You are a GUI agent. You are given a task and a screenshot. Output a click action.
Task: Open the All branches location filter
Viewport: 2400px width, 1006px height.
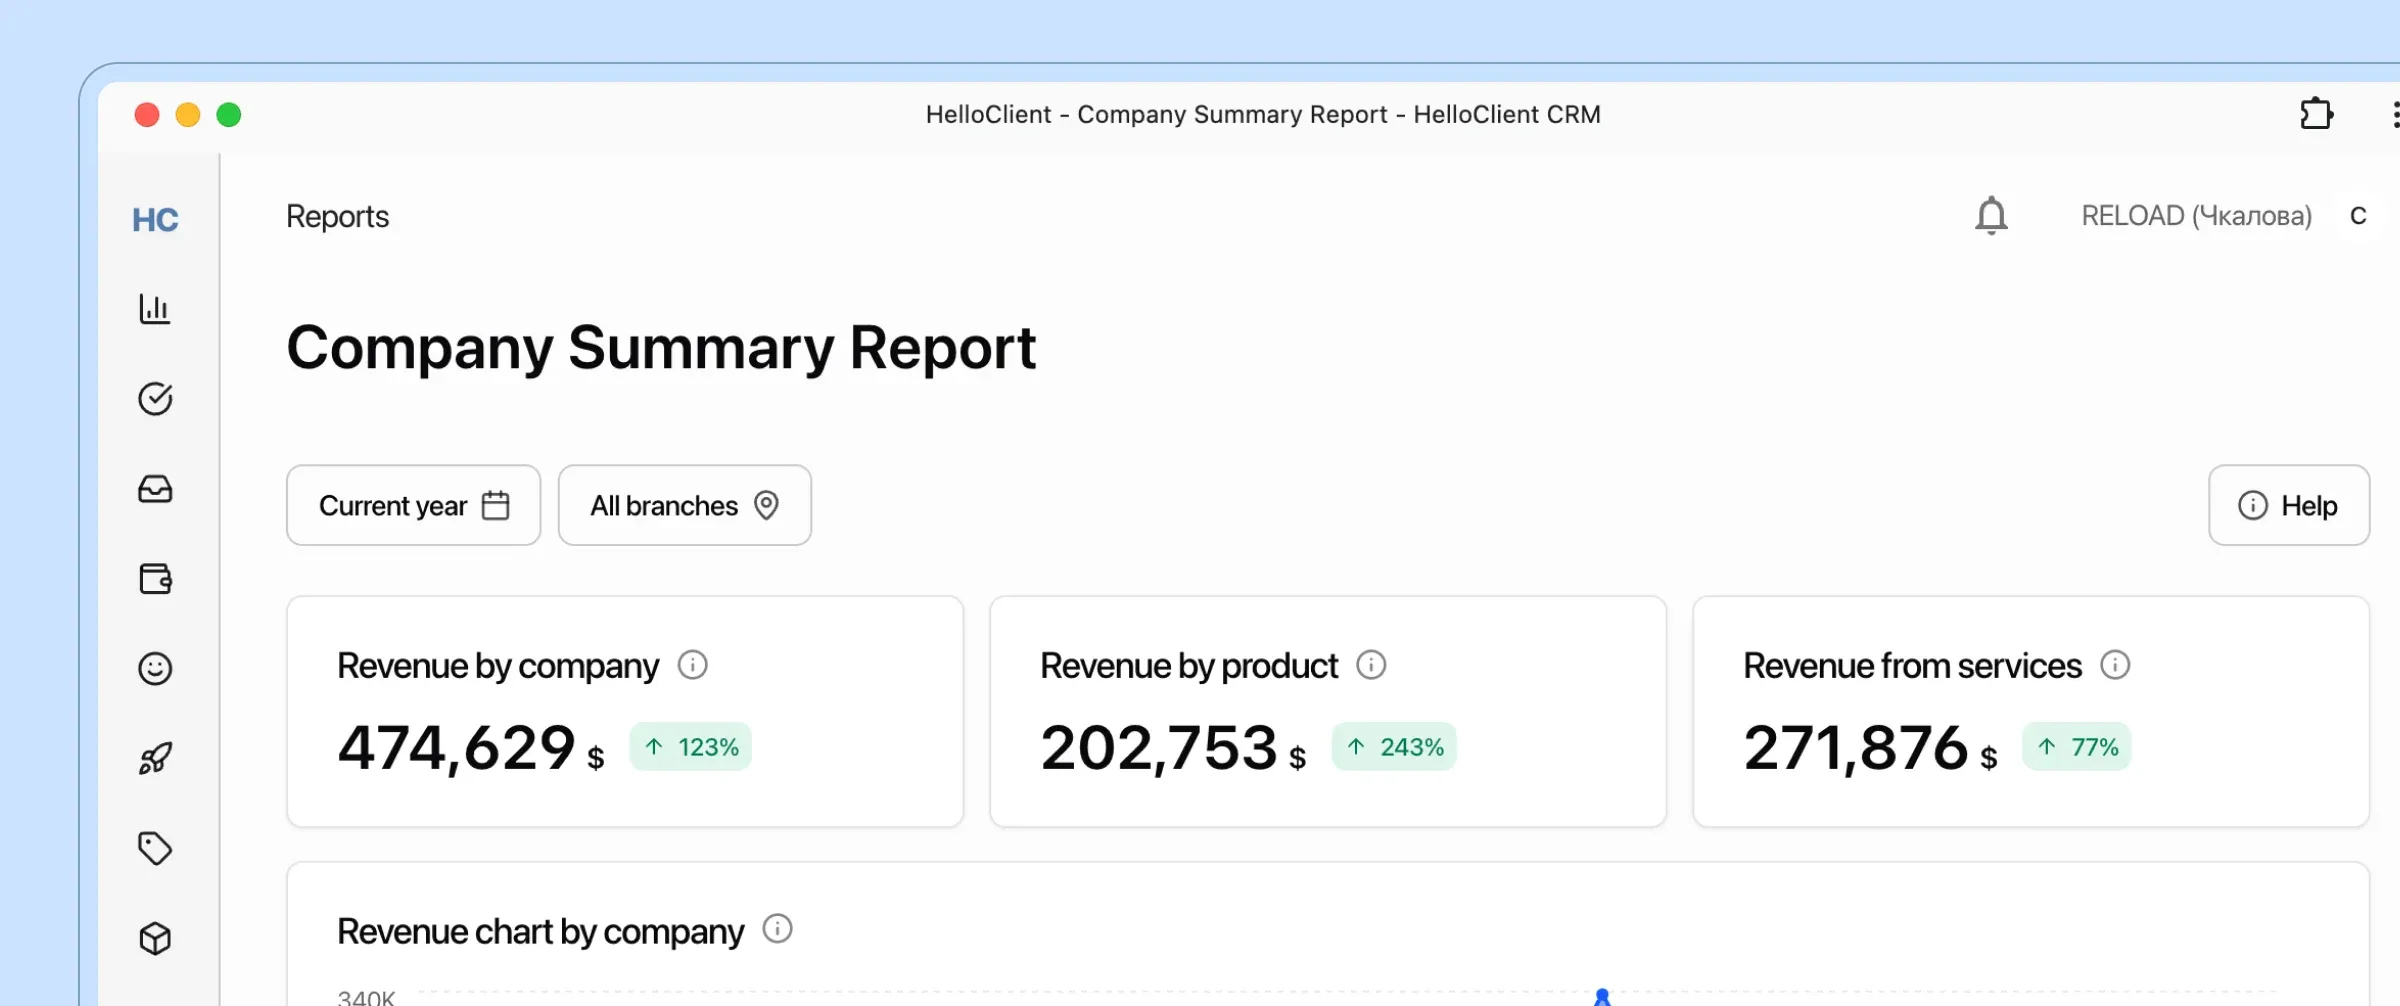pos(684,505)
